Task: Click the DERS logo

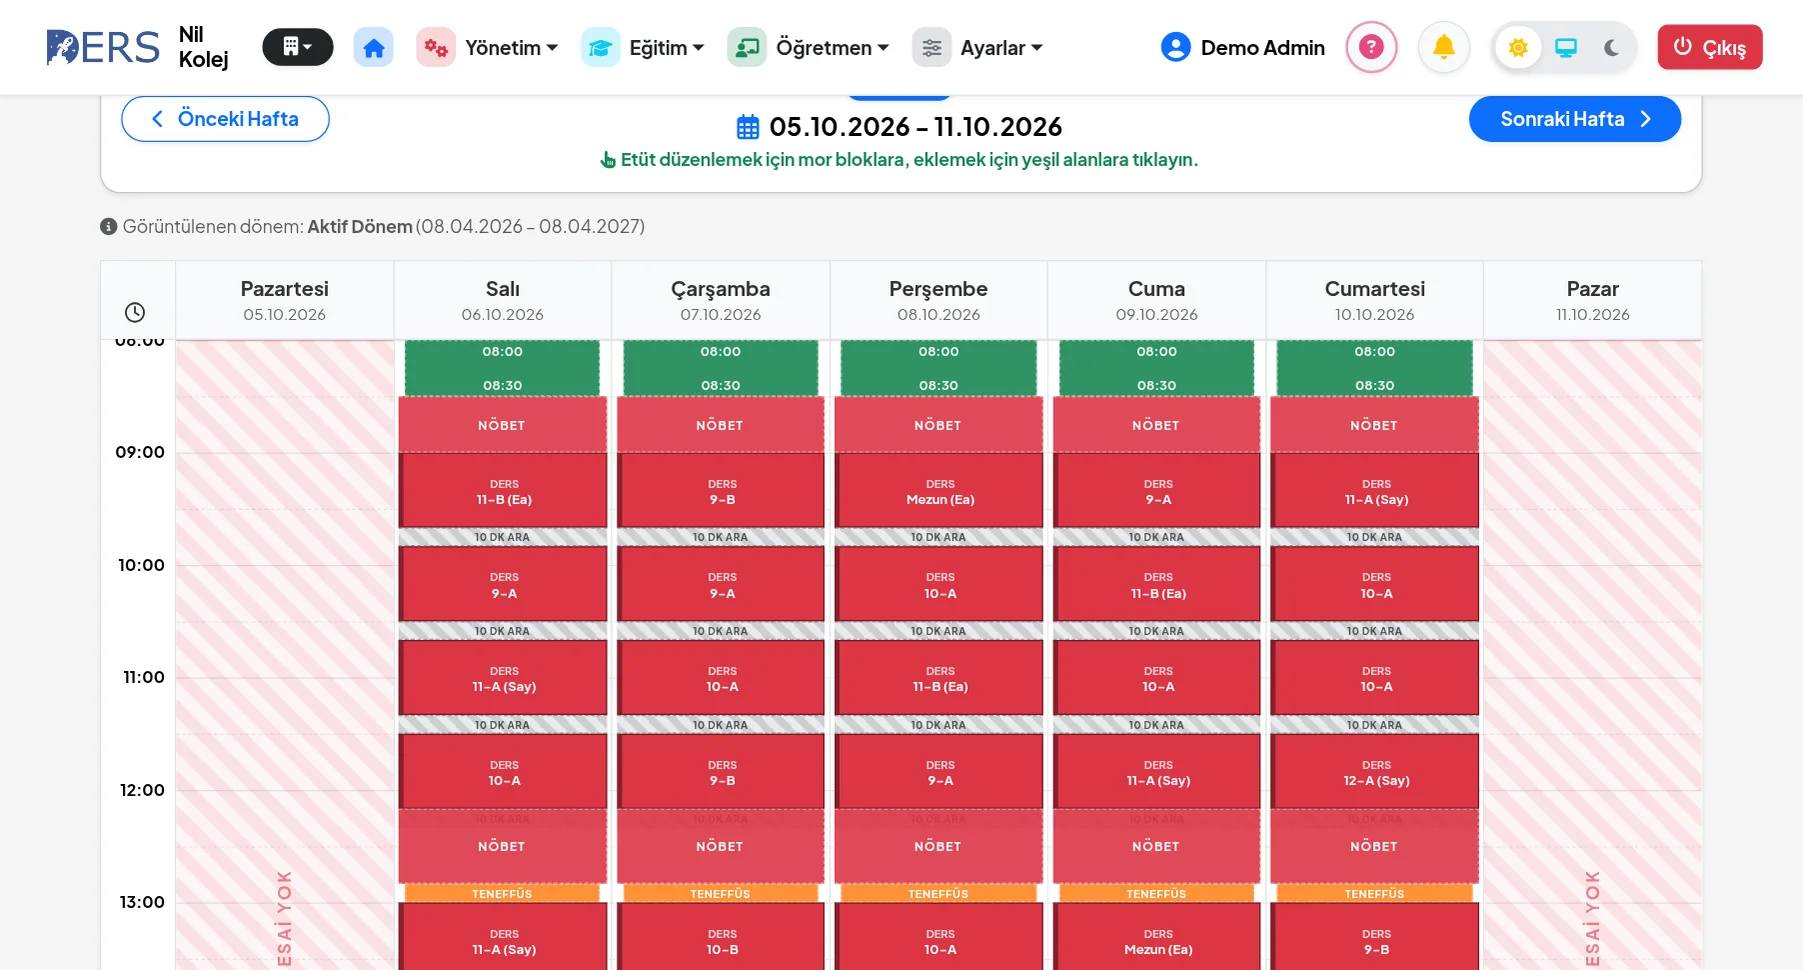Action: tap(103, 47)
